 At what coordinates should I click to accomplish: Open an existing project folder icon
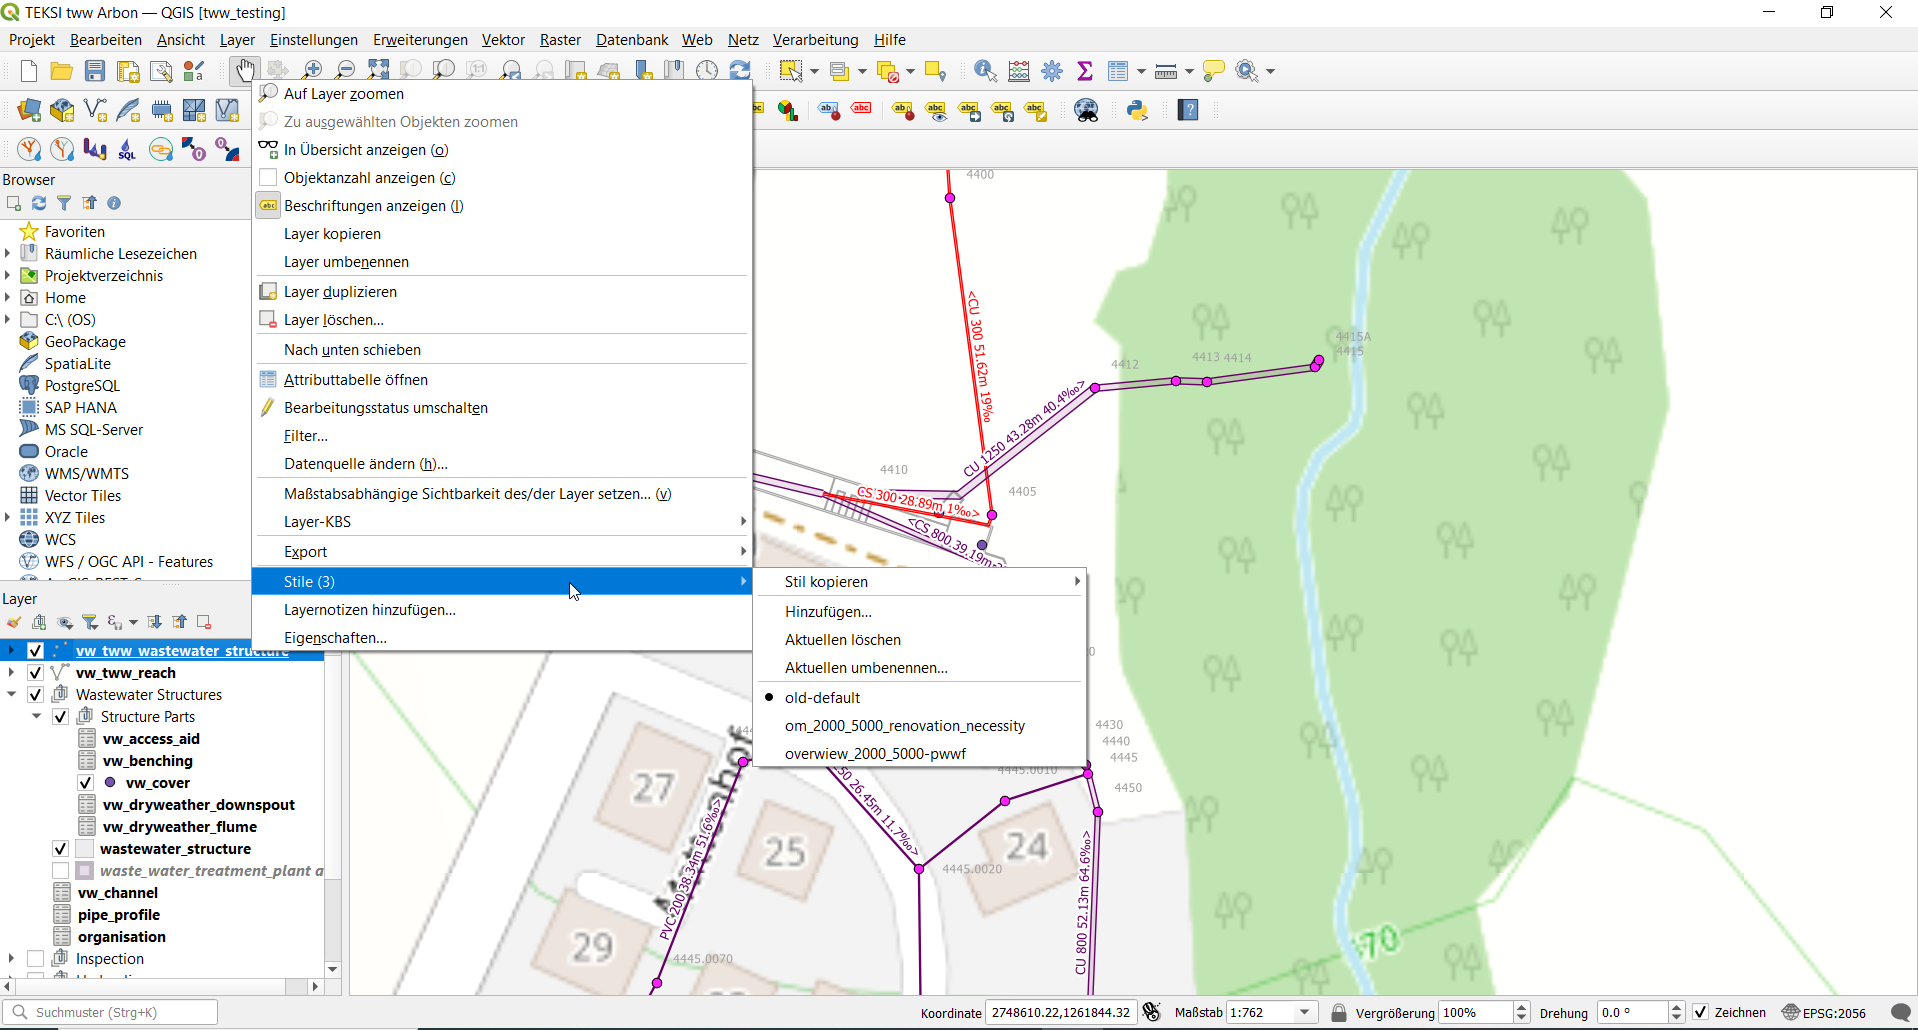[61, 71]
